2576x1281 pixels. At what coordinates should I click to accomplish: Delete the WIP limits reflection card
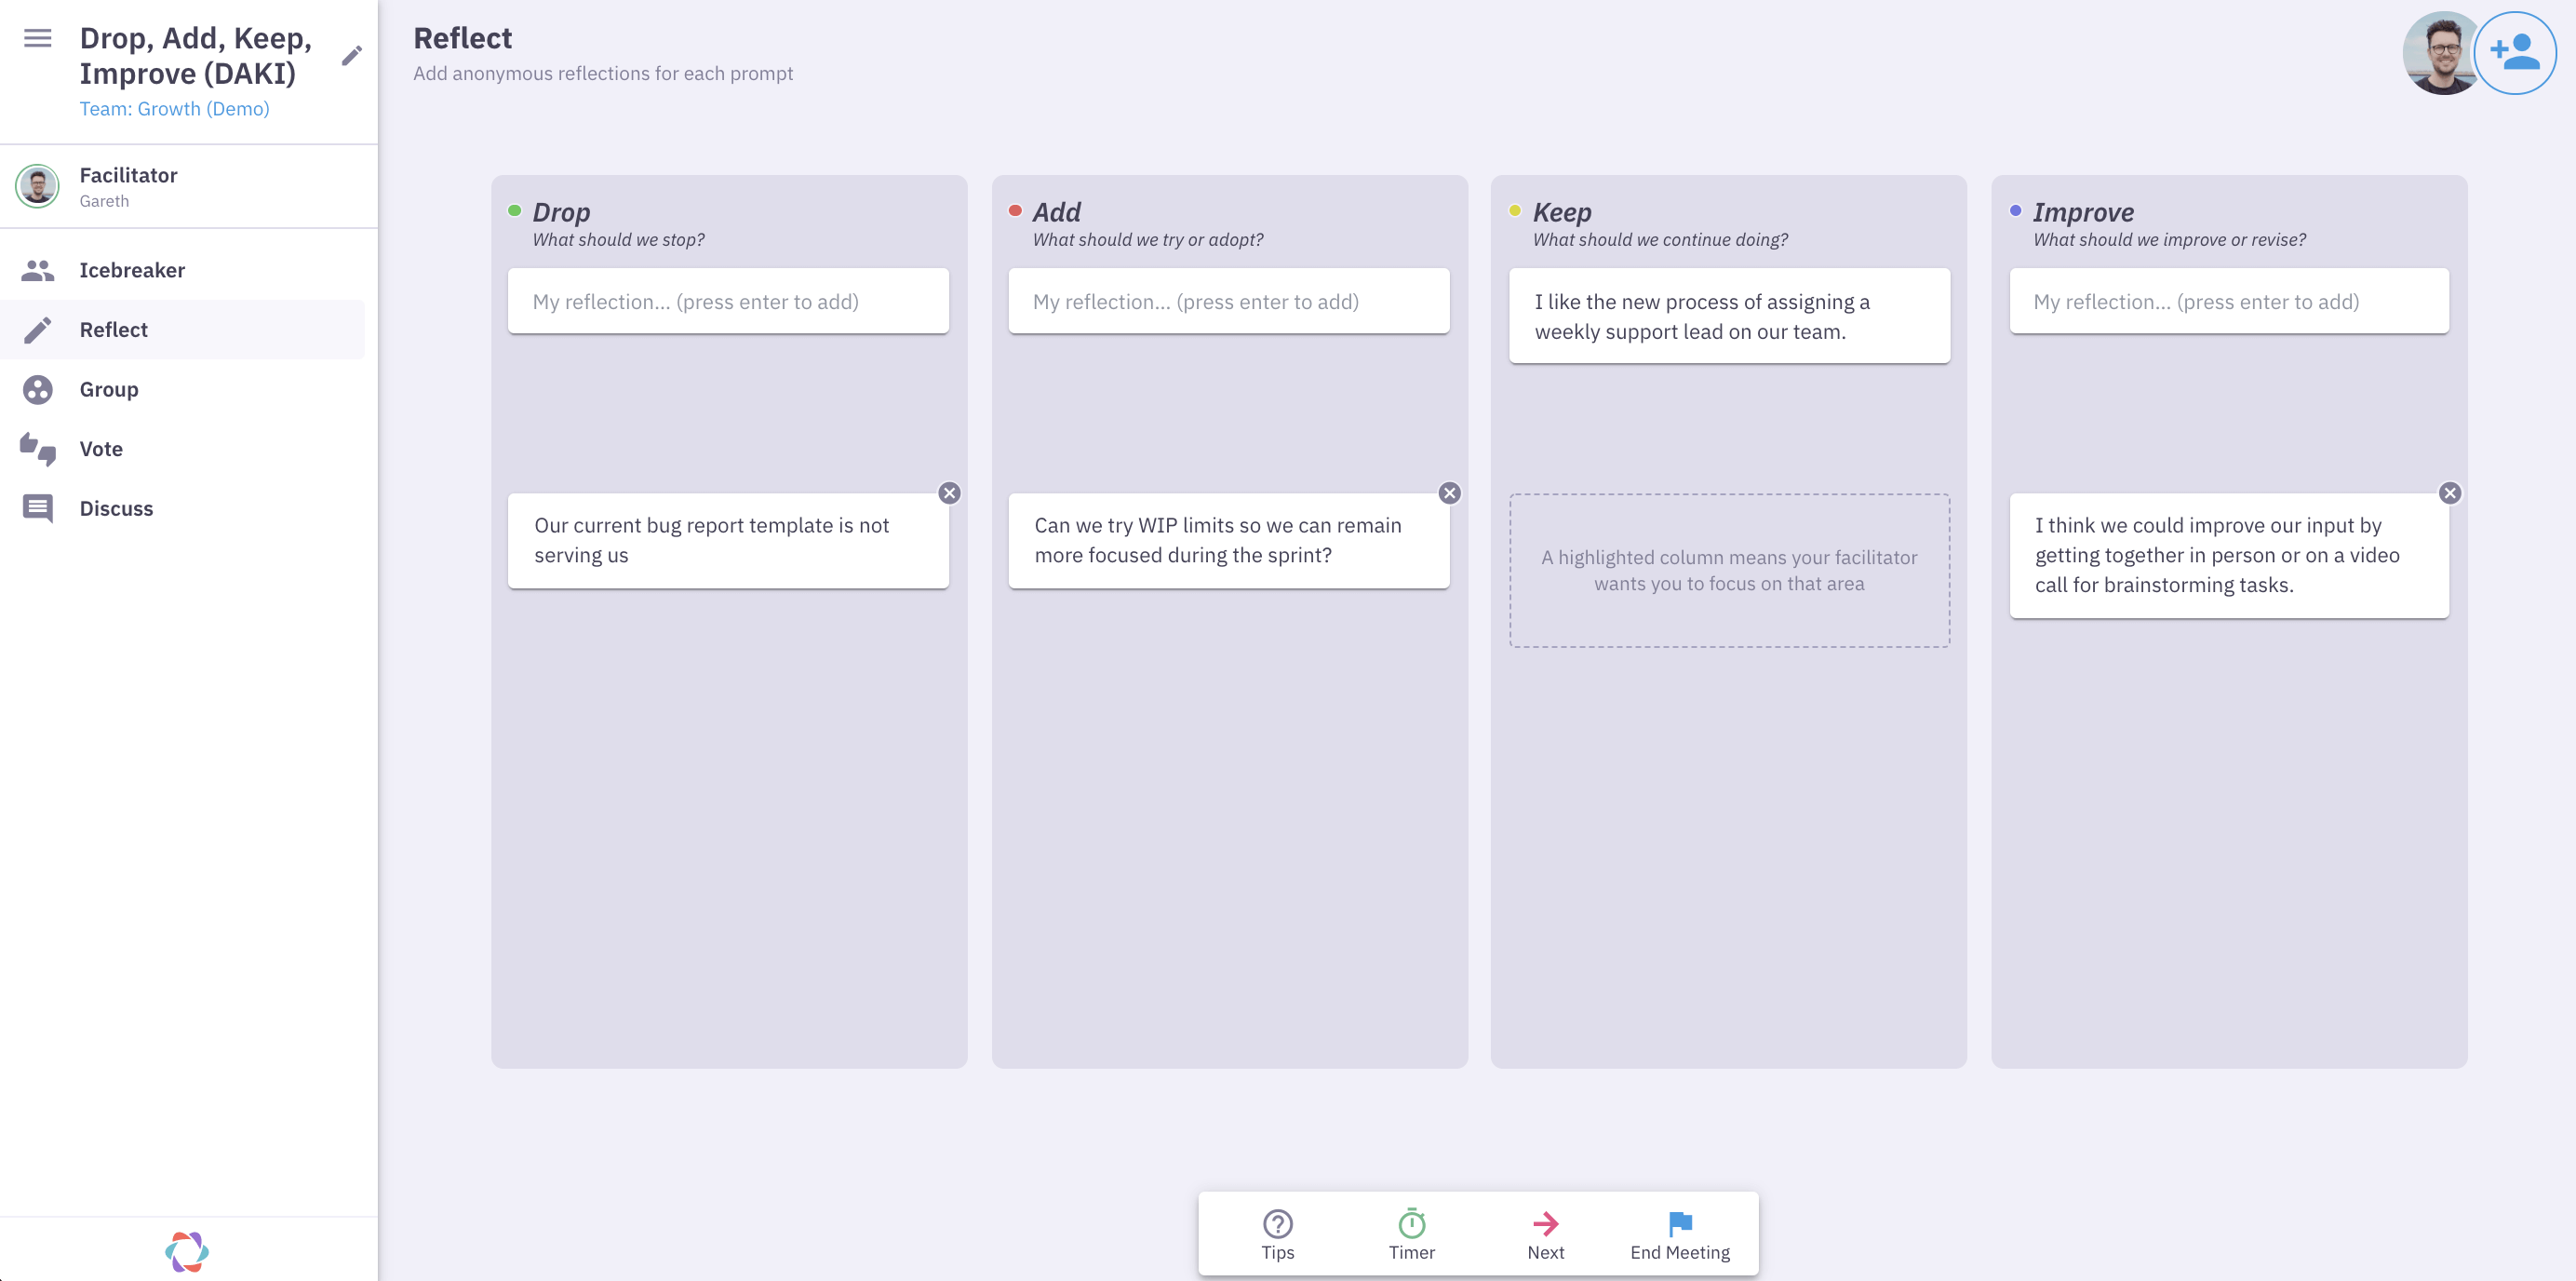point(1449,493)
